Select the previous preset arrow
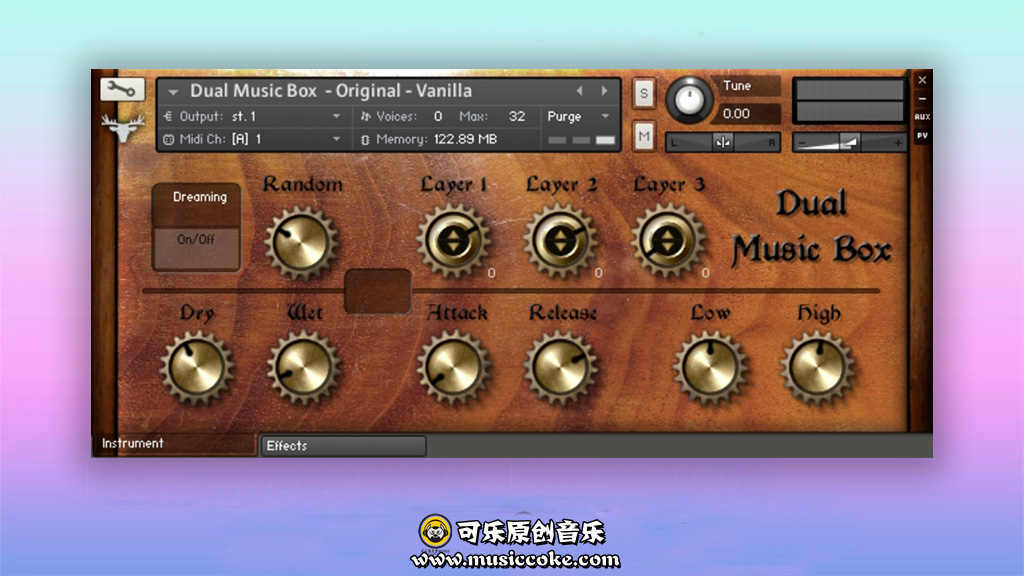This screenshot has width=1024, height=576. click(x=579, y=91)
